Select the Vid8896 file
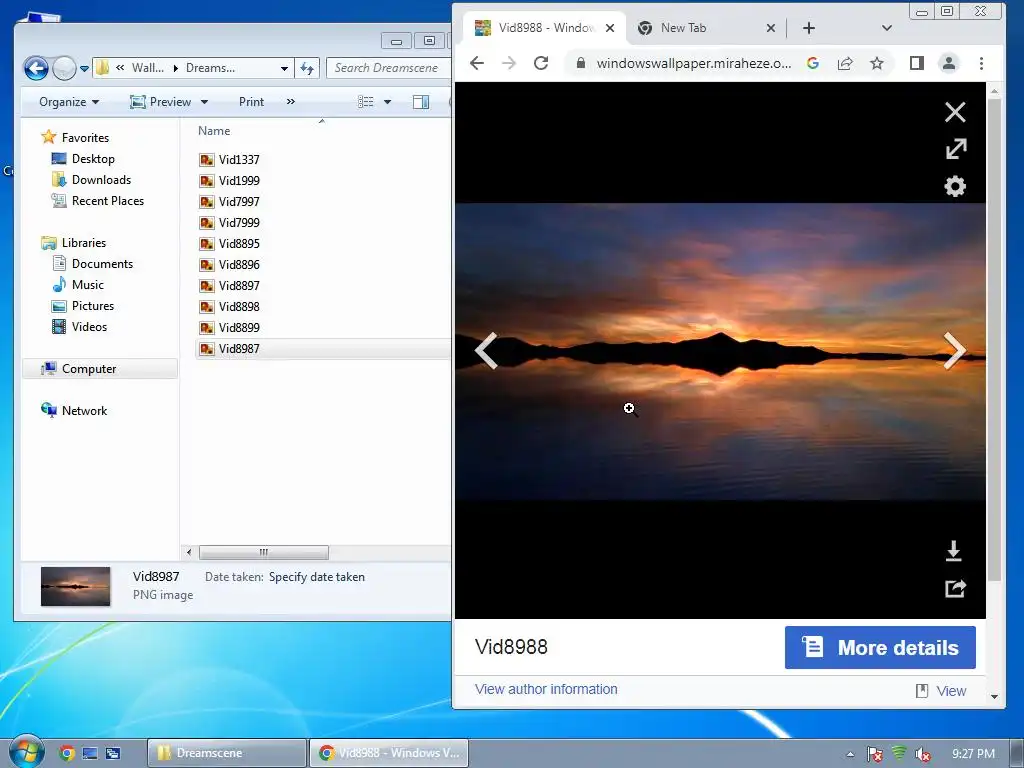Image resolution: width=1024 pixels, height=768 pixels. click(x=229, y=264)
